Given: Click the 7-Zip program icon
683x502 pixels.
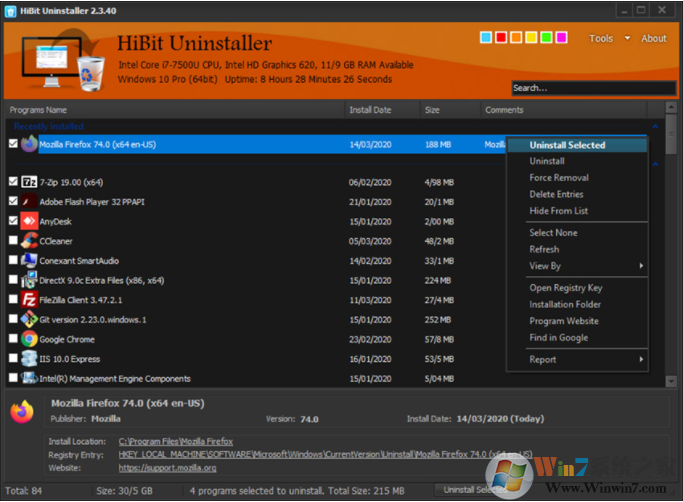Looking at the screenshot, I should (29, 182).
